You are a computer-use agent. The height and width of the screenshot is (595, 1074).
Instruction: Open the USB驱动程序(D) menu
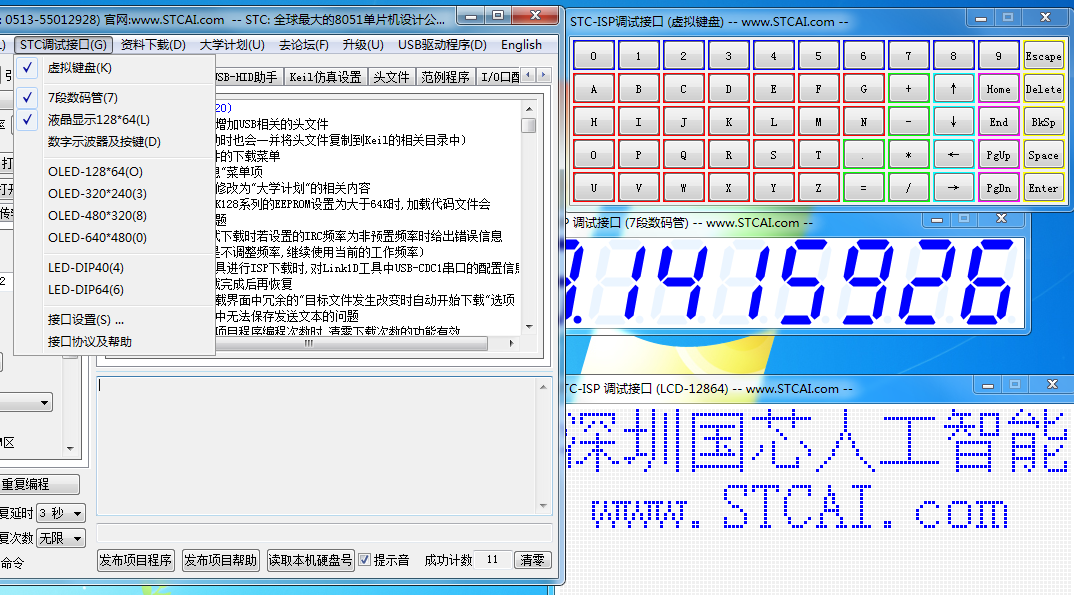click(x=442, y=45)
